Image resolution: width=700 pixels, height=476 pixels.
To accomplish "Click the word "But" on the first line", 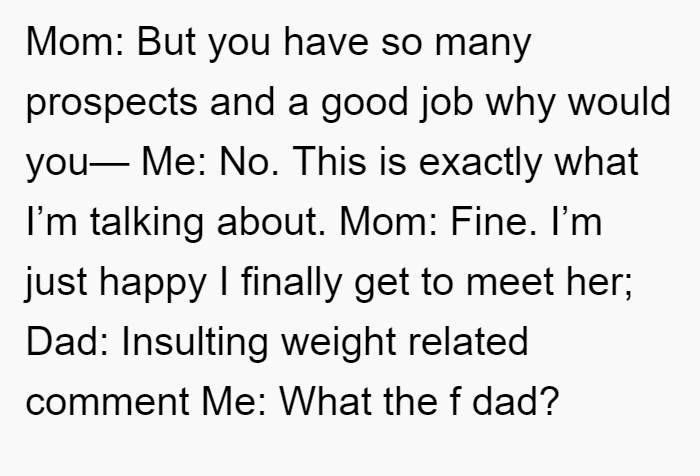I will click(x=167, y=42).
